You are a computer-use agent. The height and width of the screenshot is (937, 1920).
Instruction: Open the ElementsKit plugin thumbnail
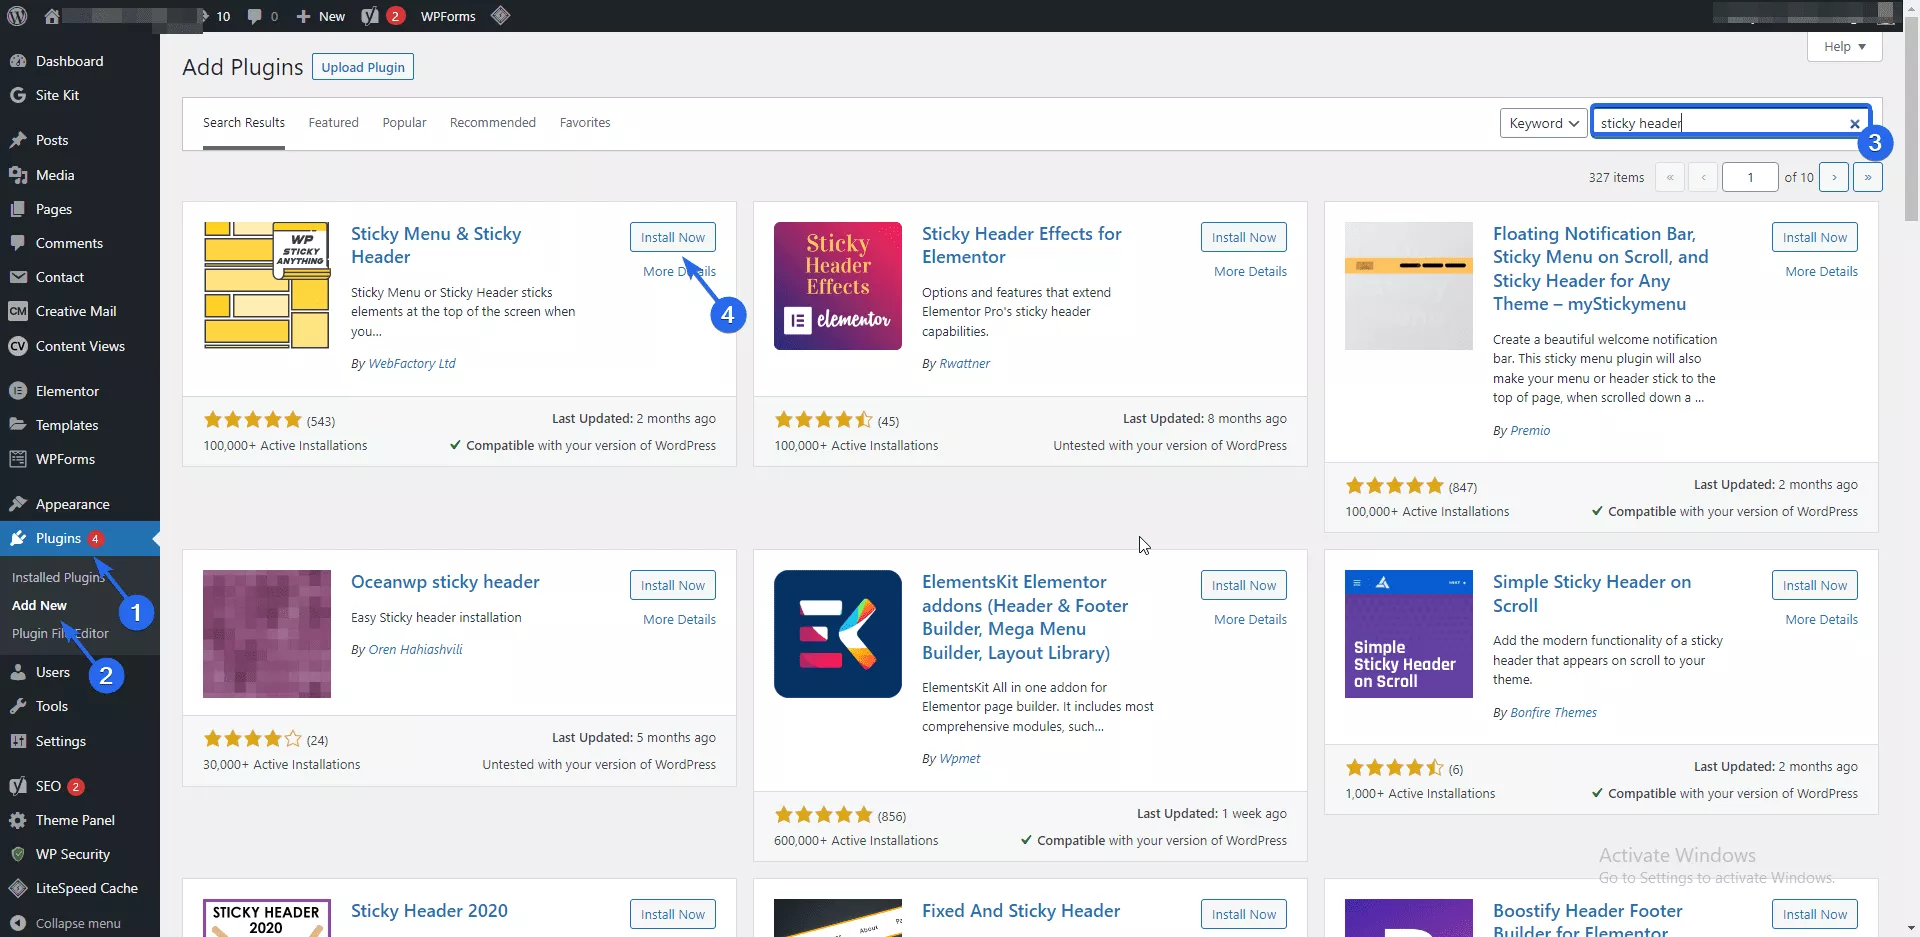(837, 634)
